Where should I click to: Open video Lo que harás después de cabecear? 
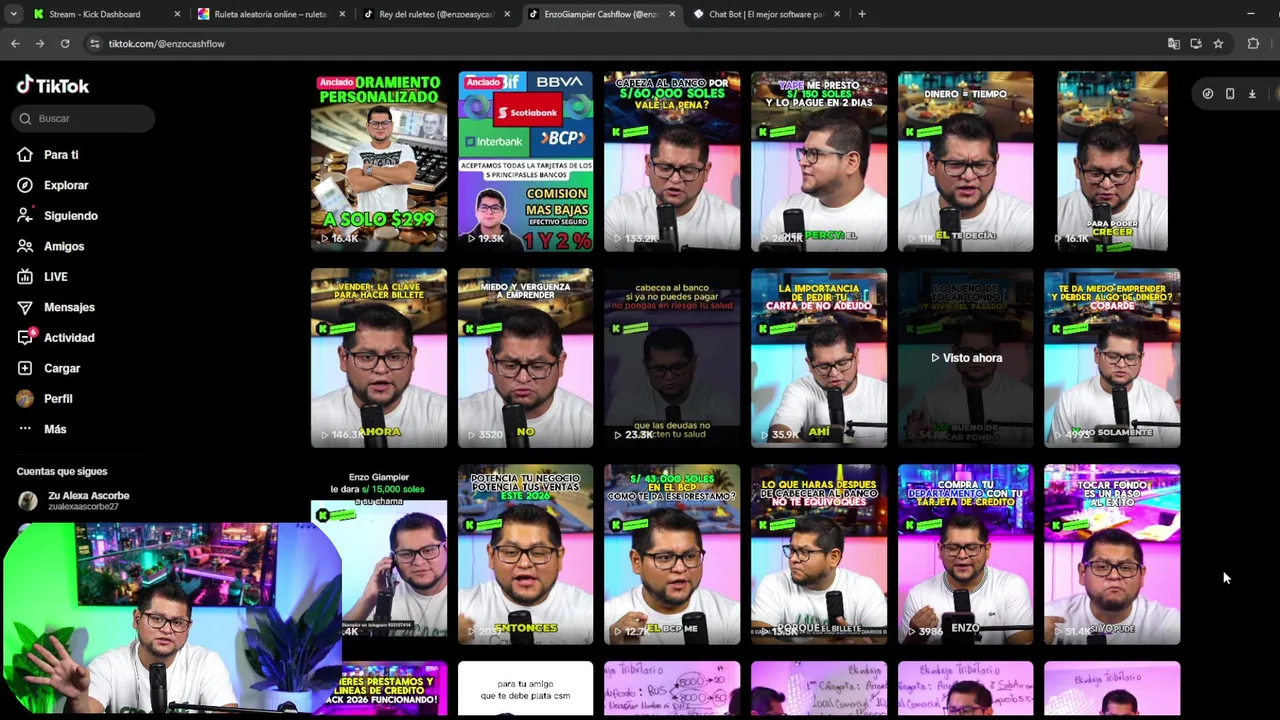click(819, 554)
